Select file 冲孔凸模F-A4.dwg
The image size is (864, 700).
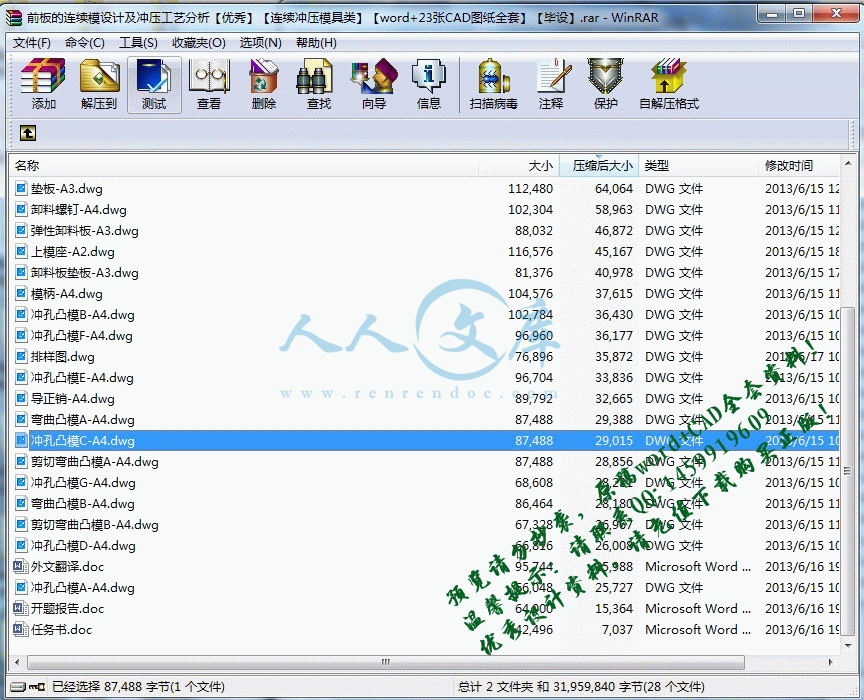[x=82, y=335]
